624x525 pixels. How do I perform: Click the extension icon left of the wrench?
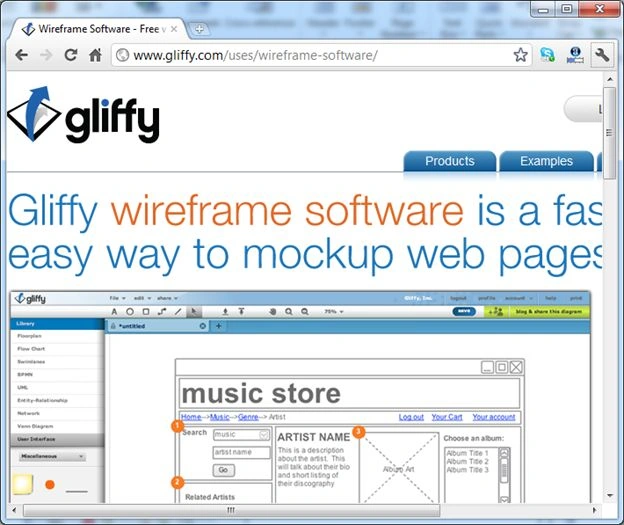pyautogui.click(x=575, y=55)
